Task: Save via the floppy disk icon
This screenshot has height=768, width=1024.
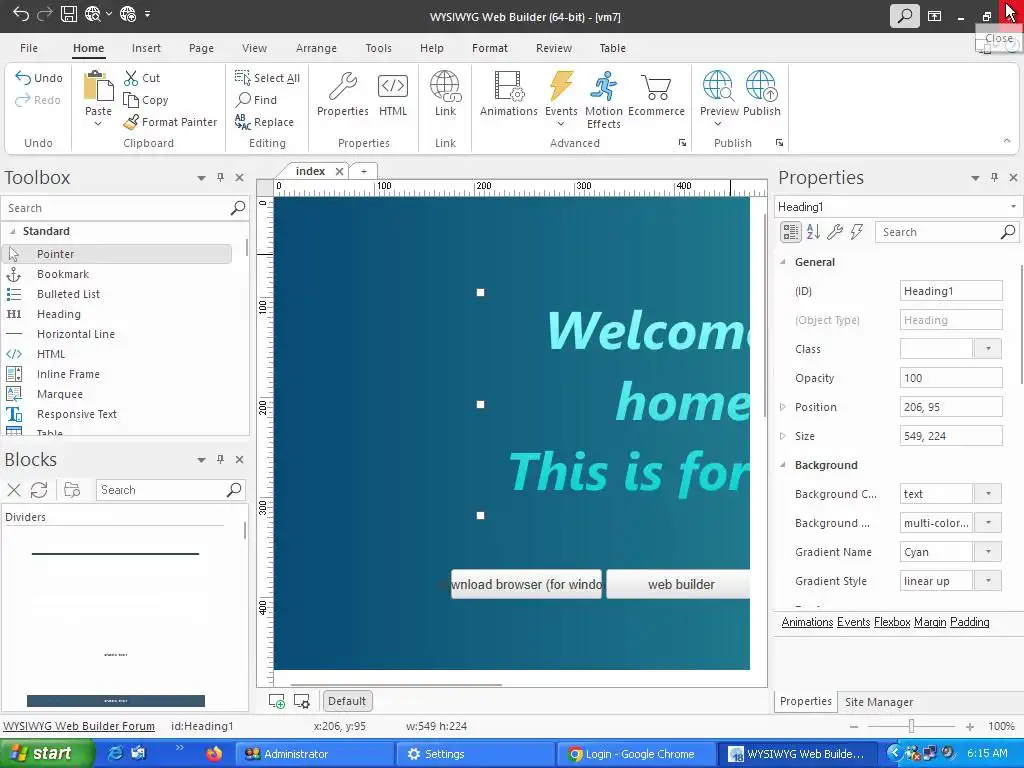Action: 69,14
